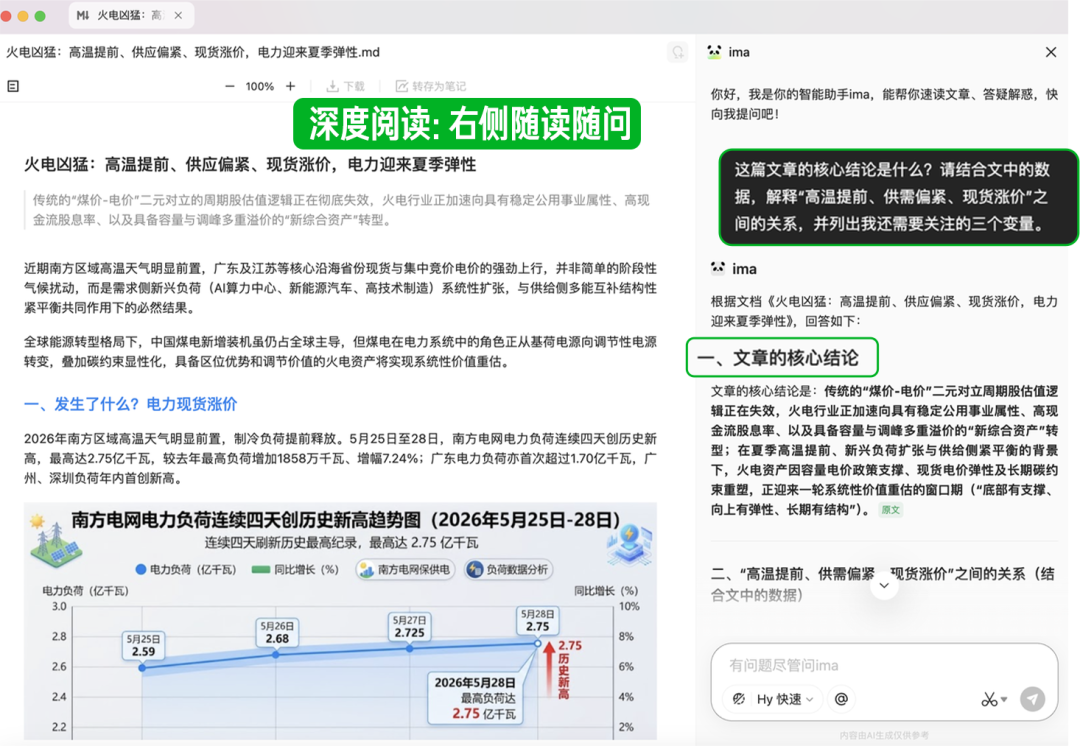
Task: Click the 5月25日 2.59 data label
Action: 143,645
